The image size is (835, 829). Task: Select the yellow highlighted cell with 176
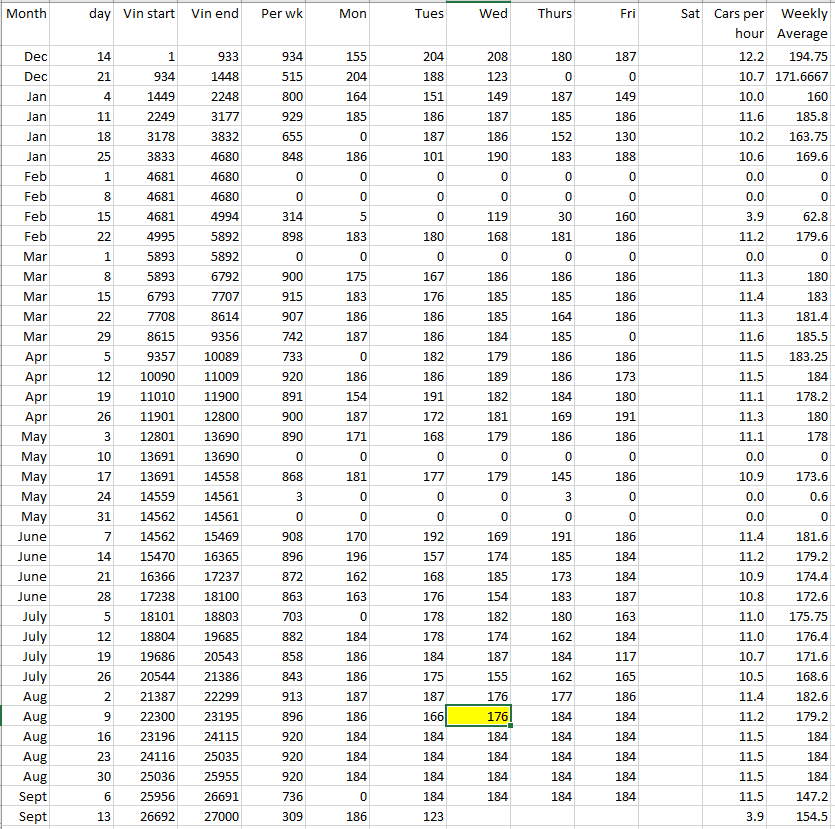(480, 716)
